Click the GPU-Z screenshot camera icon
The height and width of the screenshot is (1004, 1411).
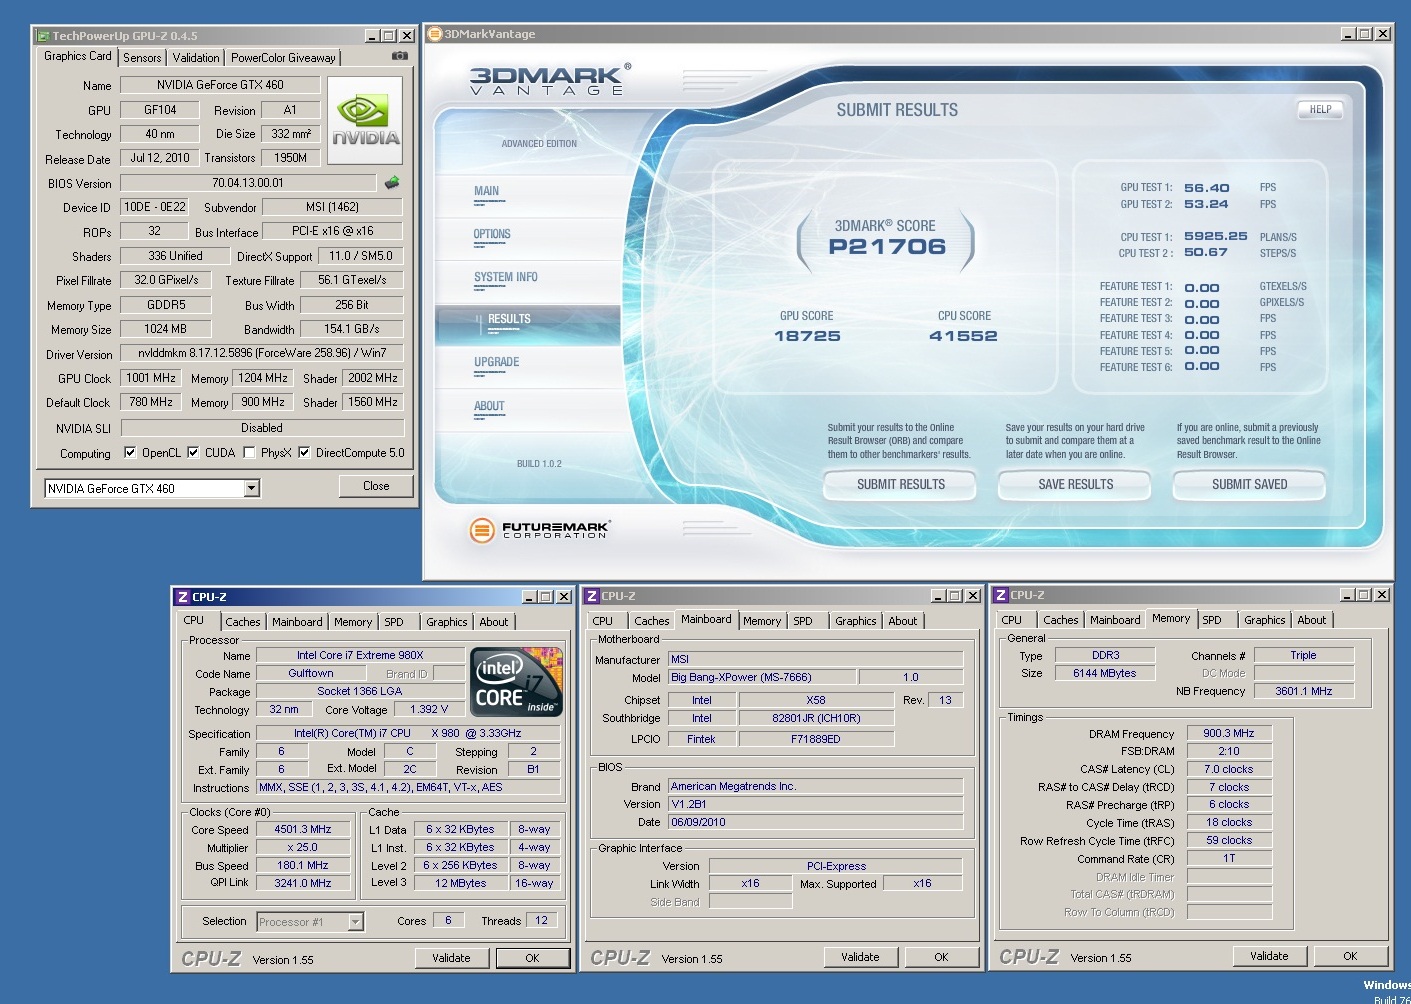(400, 56)
